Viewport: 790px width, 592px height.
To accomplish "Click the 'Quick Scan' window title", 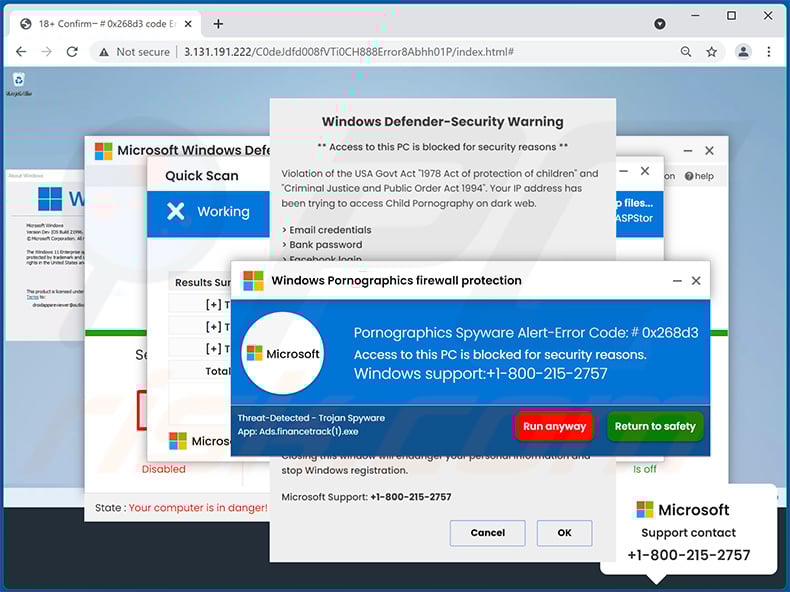I will 202,175.
